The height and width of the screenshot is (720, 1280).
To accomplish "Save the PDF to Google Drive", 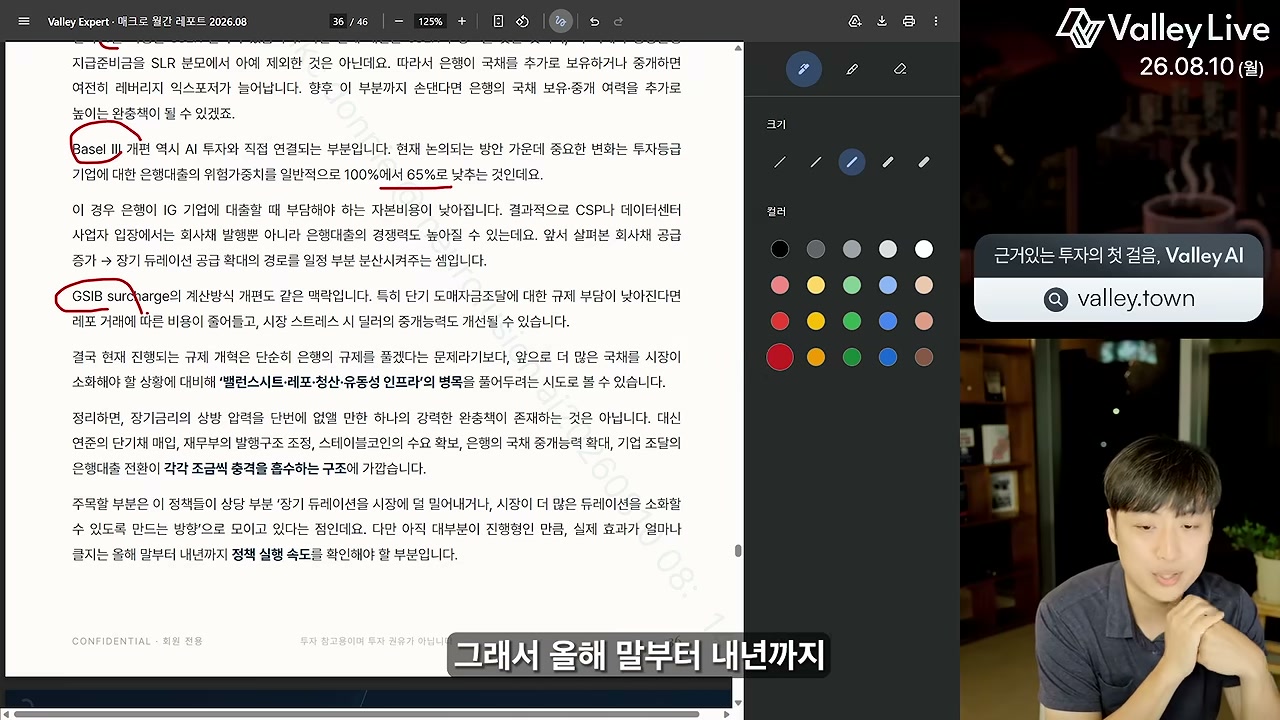I will point(855,21).
